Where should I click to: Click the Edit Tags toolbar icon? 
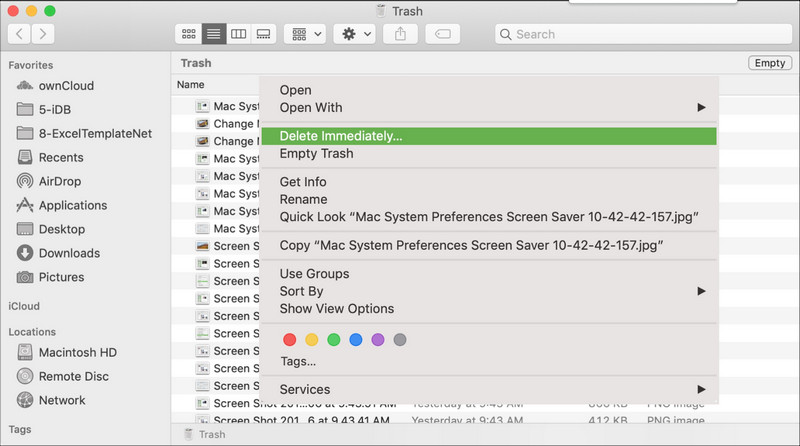point(443,34)
